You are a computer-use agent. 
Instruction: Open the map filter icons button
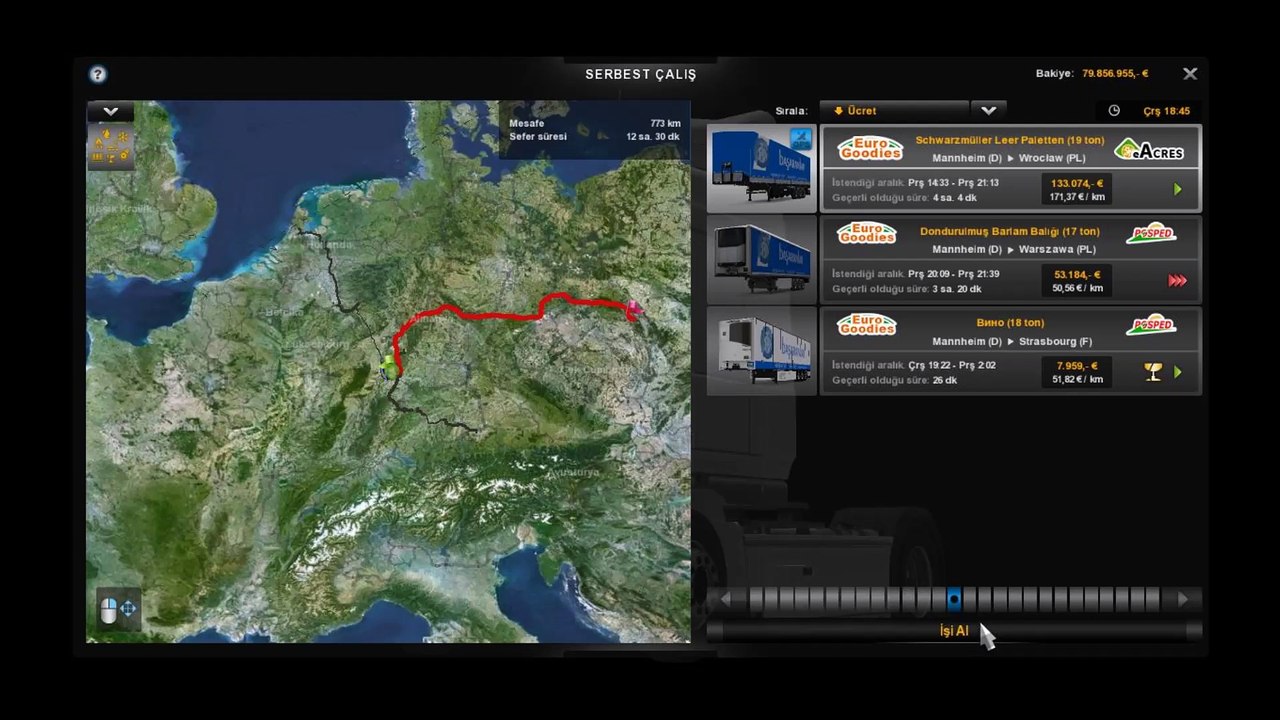pyautogui.click(x=110, y=147)
